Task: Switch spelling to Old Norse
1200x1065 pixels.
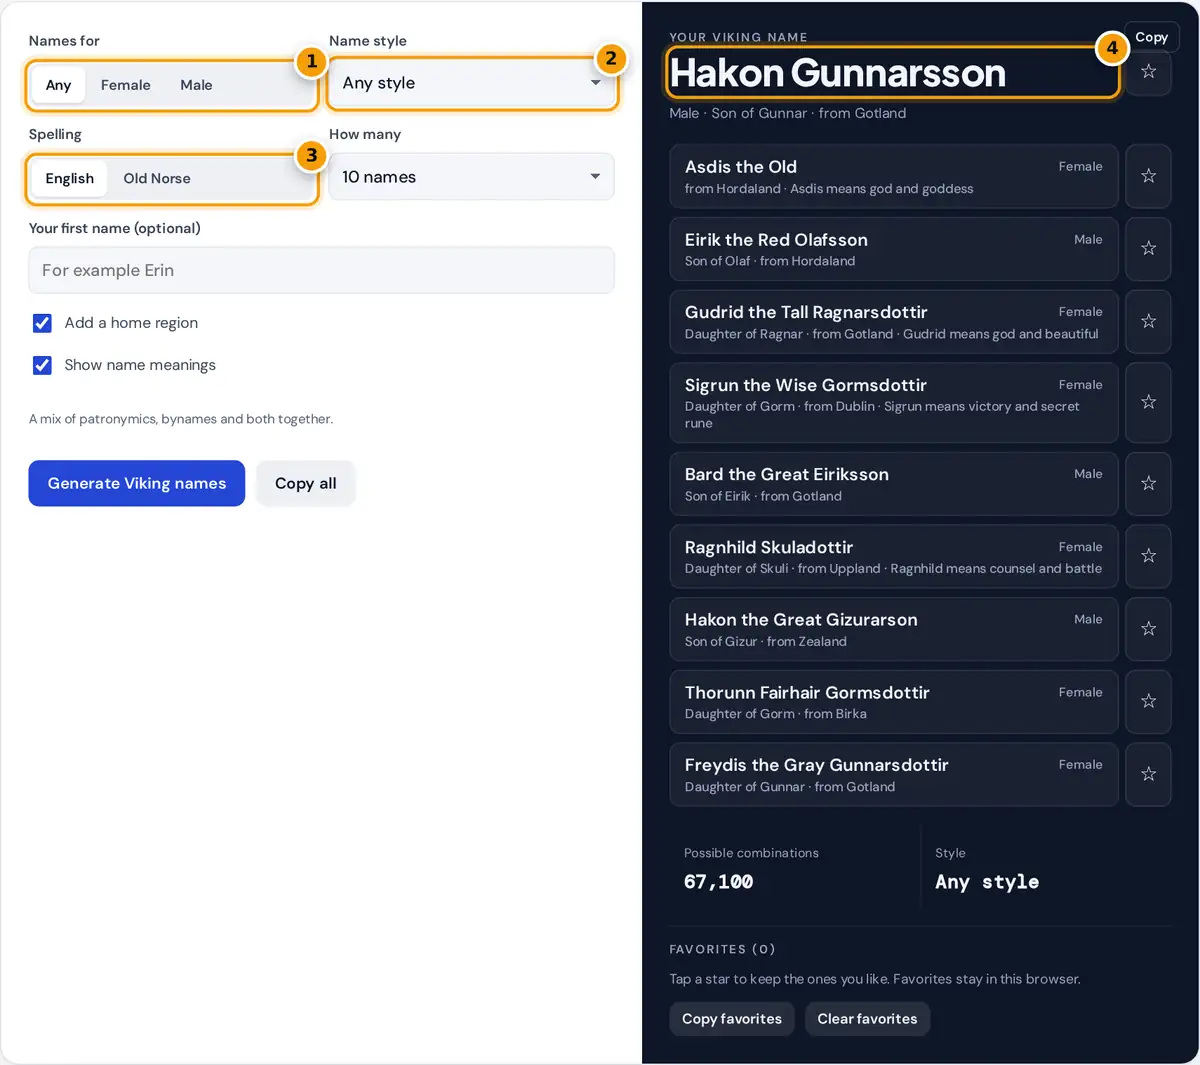Action: [x=157, y=178]
